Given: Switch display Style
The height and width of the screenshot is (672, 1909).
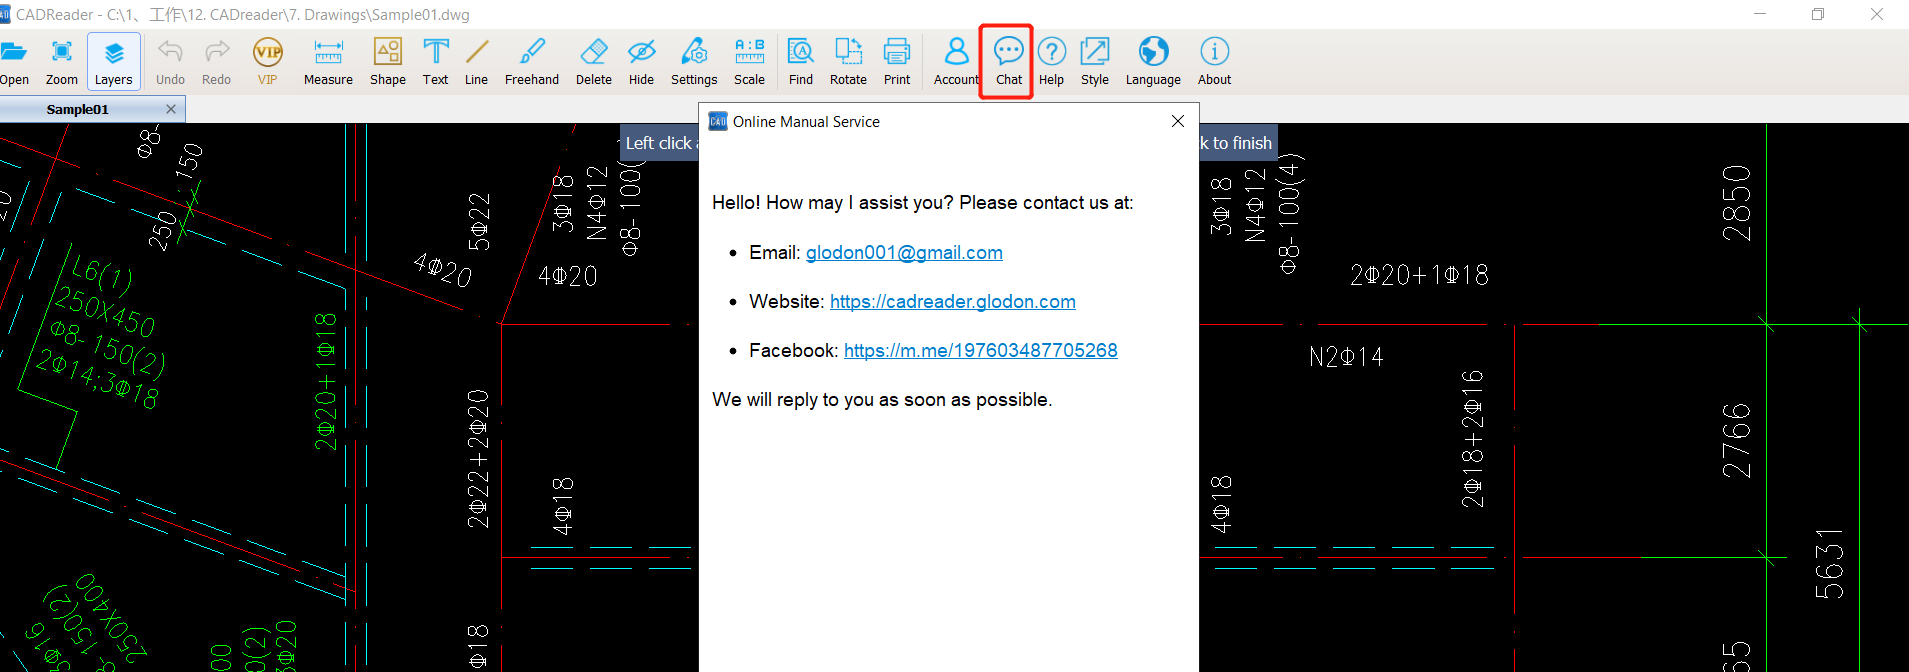Looking at the screenshot, I should pyautogui.click(x=1094, y=62).
